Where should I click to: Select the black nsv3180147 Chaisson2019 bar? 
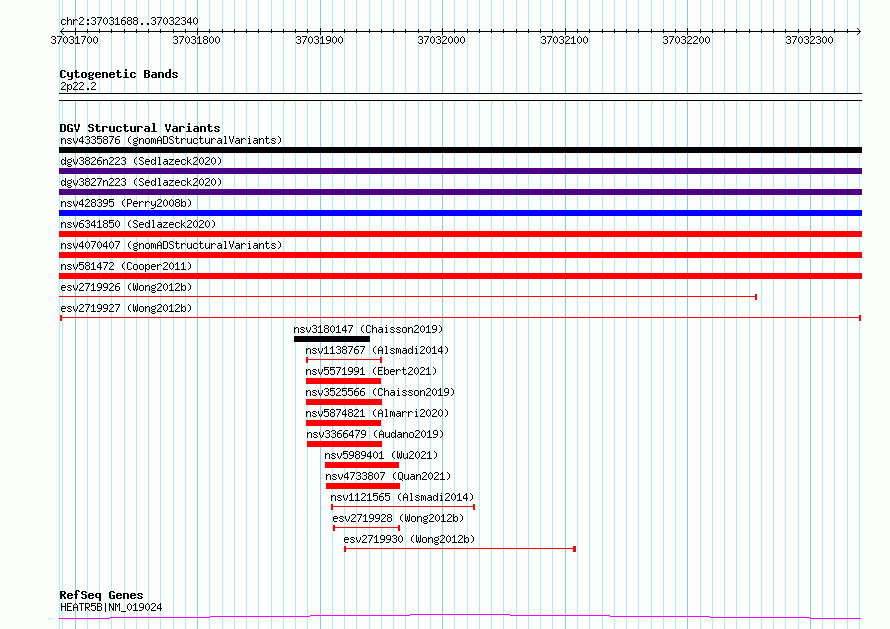[x=331, y=339]
